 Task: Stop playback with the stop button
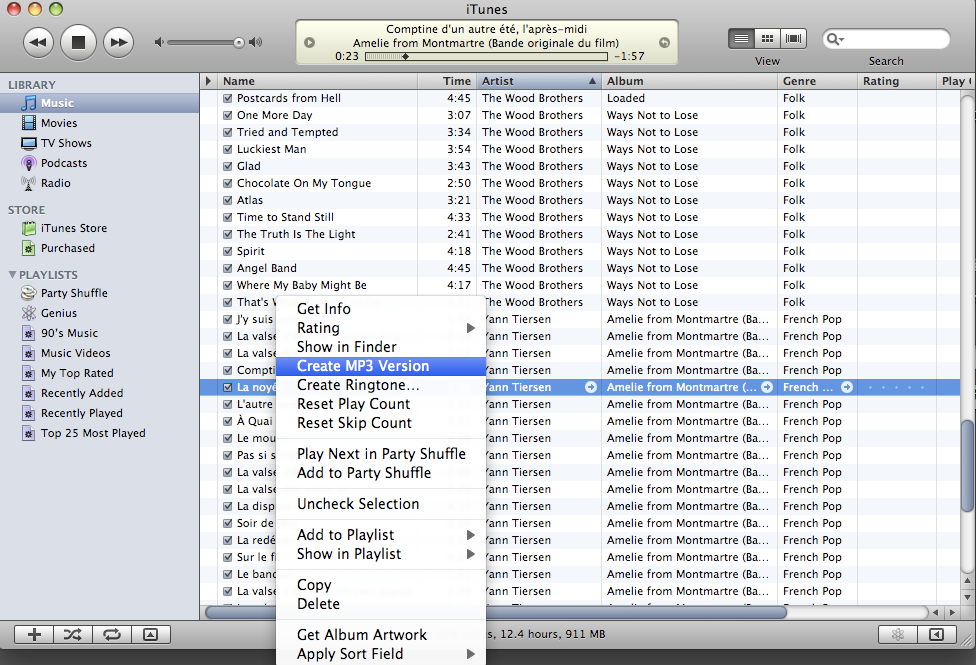(78, 42)
